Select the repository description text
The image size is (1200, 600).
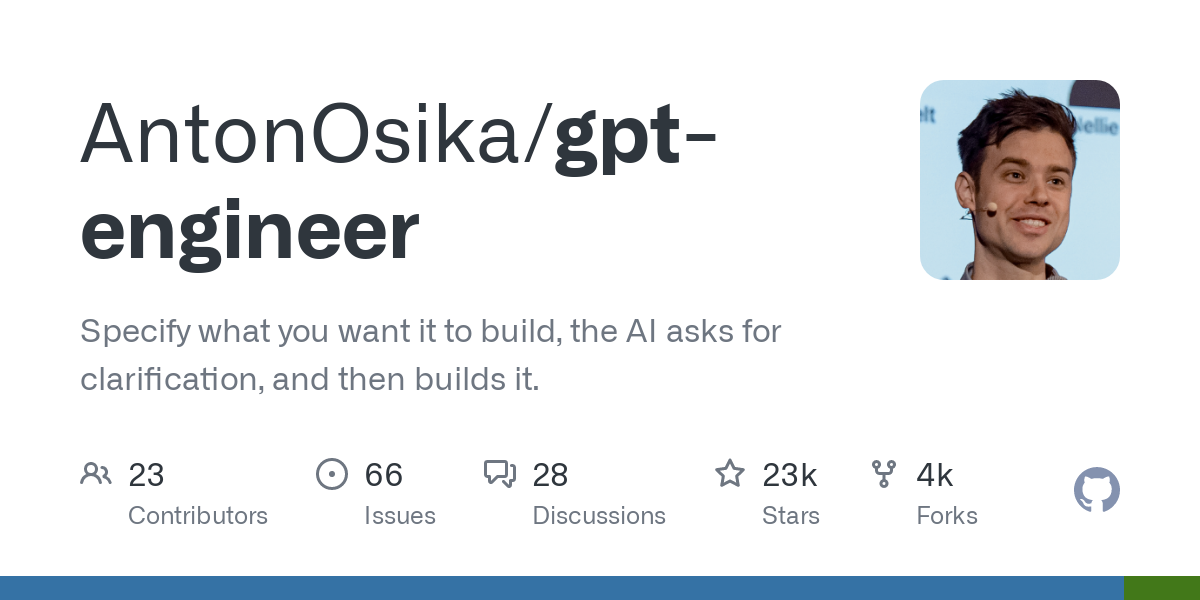tap(430, 355)
